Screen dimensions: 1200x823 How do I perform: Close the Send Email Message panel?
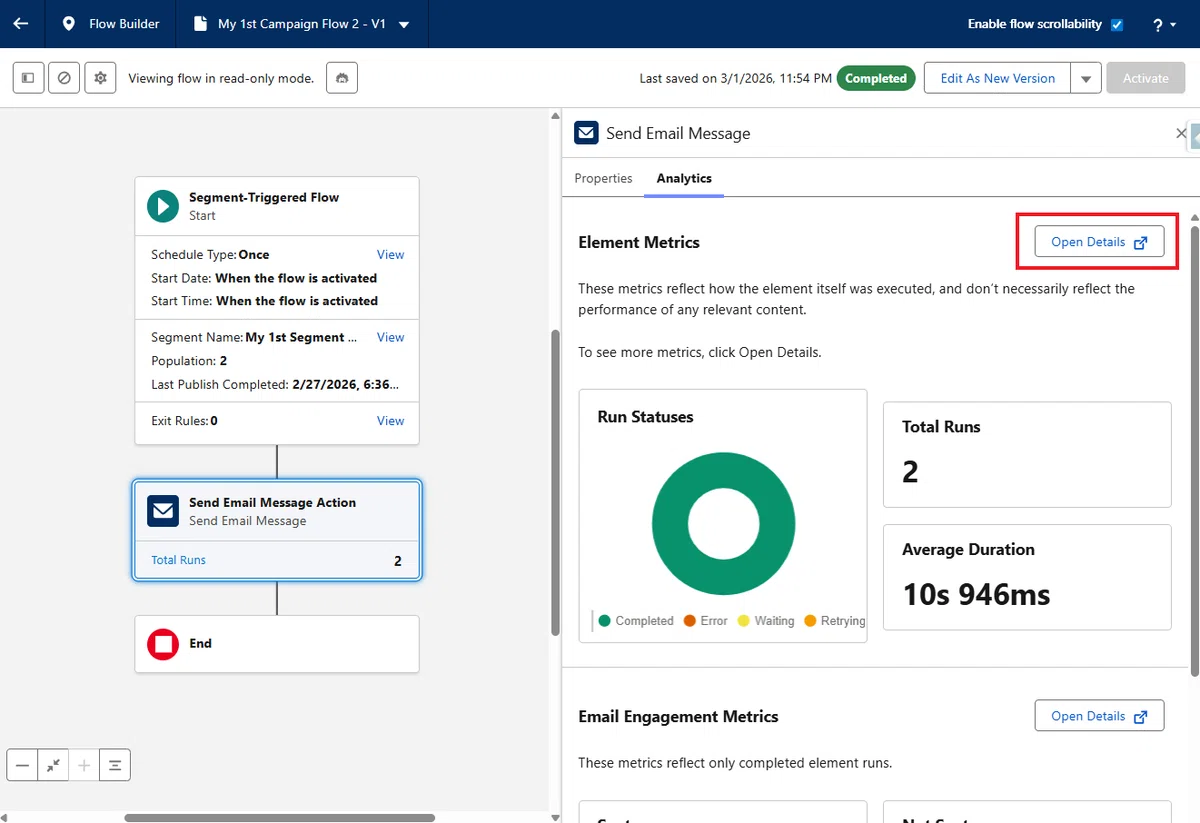[1181, 133]
